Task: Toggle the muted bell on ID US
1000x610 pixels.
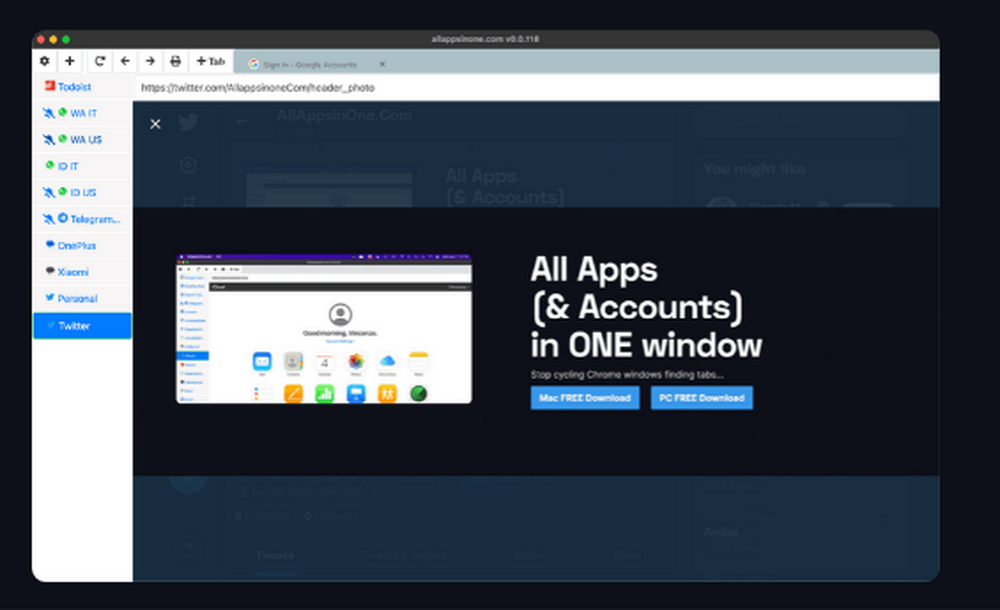Action: click(48, 192)
